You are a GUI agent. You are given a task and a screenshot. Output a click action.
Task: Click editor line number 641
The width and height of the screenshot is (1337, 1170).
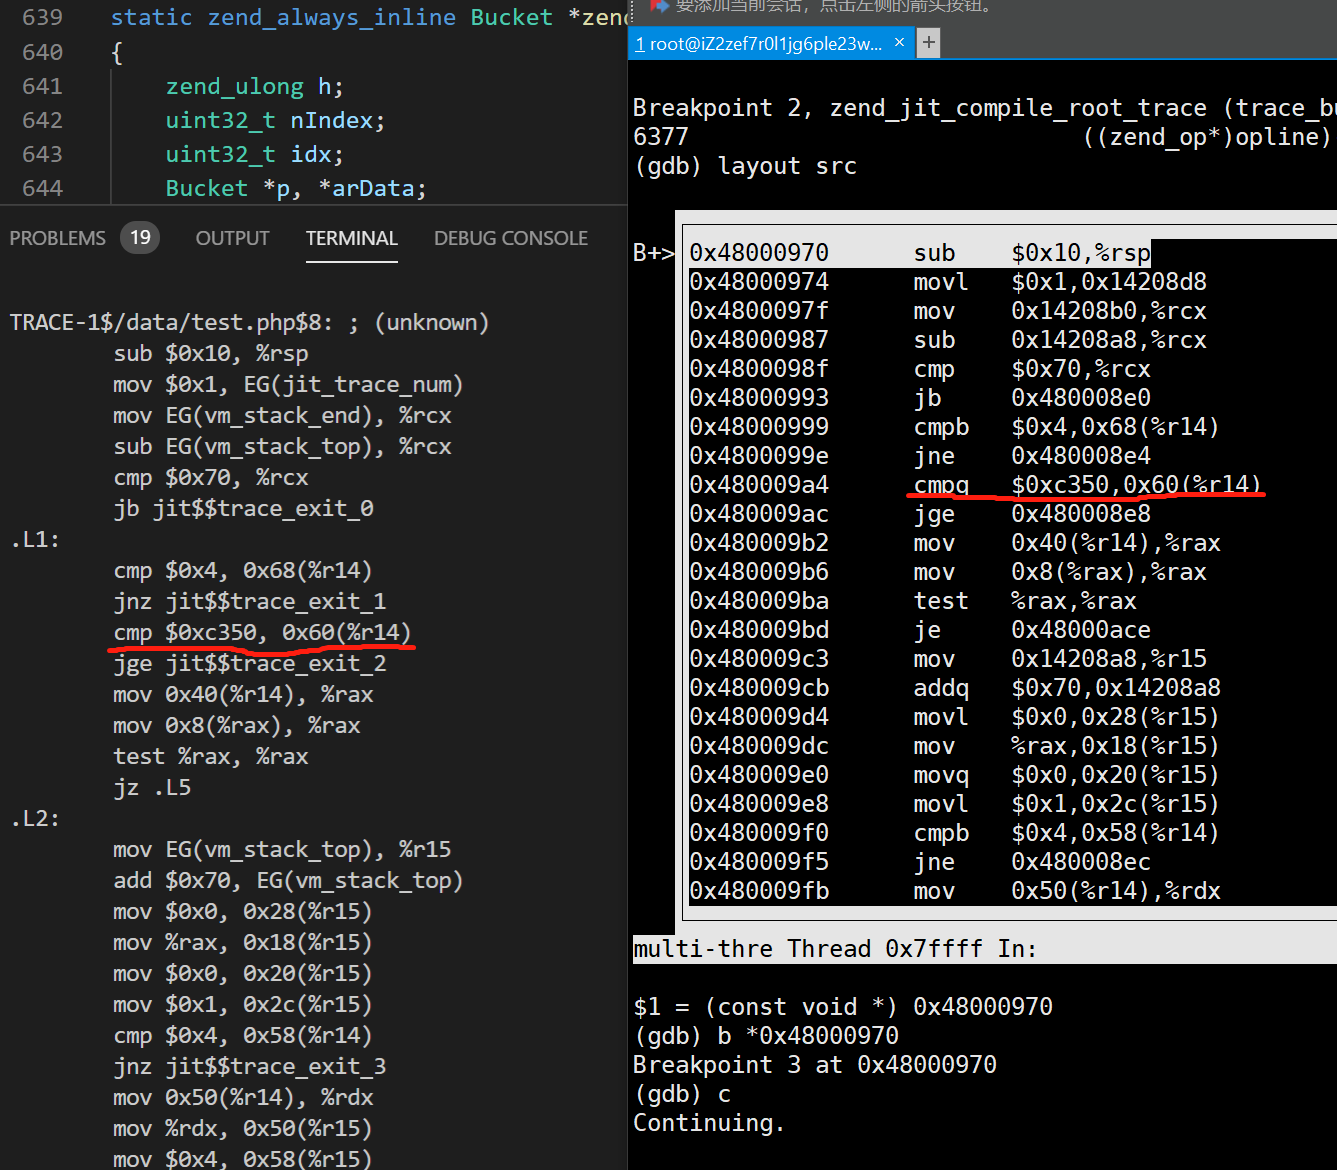pos(42,86)
